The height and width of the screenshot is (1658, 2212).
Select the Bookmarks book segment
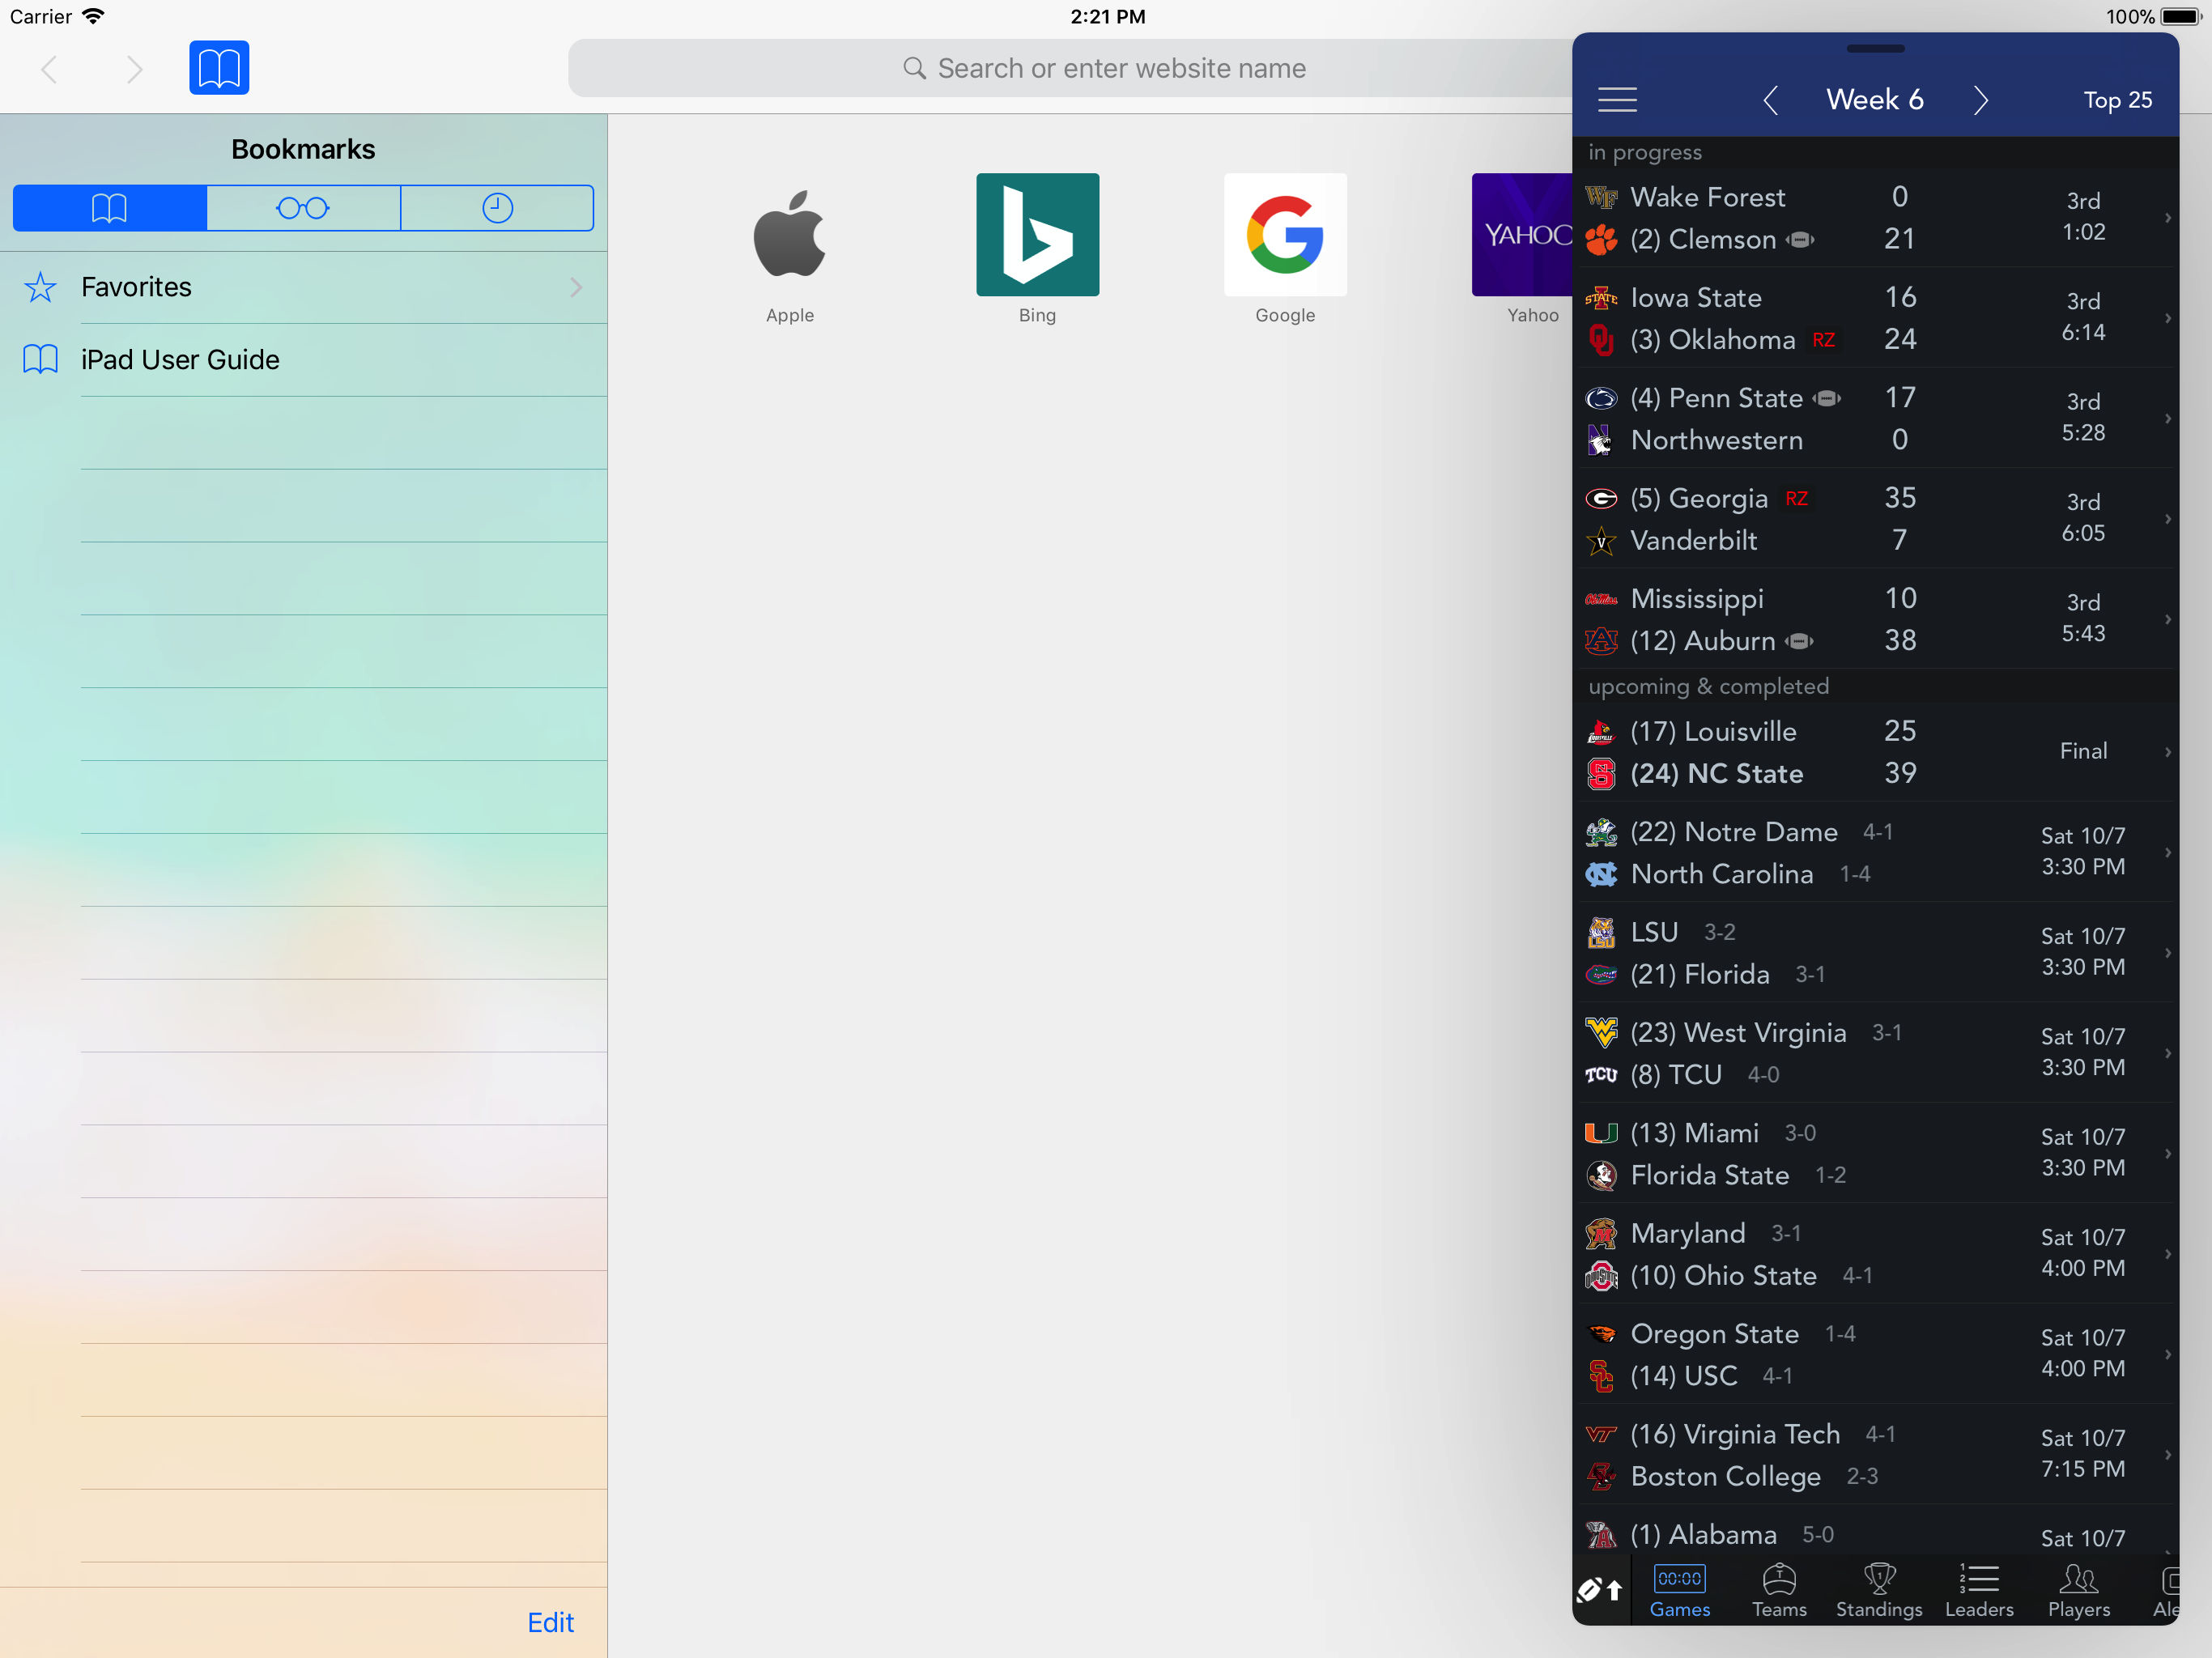click(x=110, y=208)
